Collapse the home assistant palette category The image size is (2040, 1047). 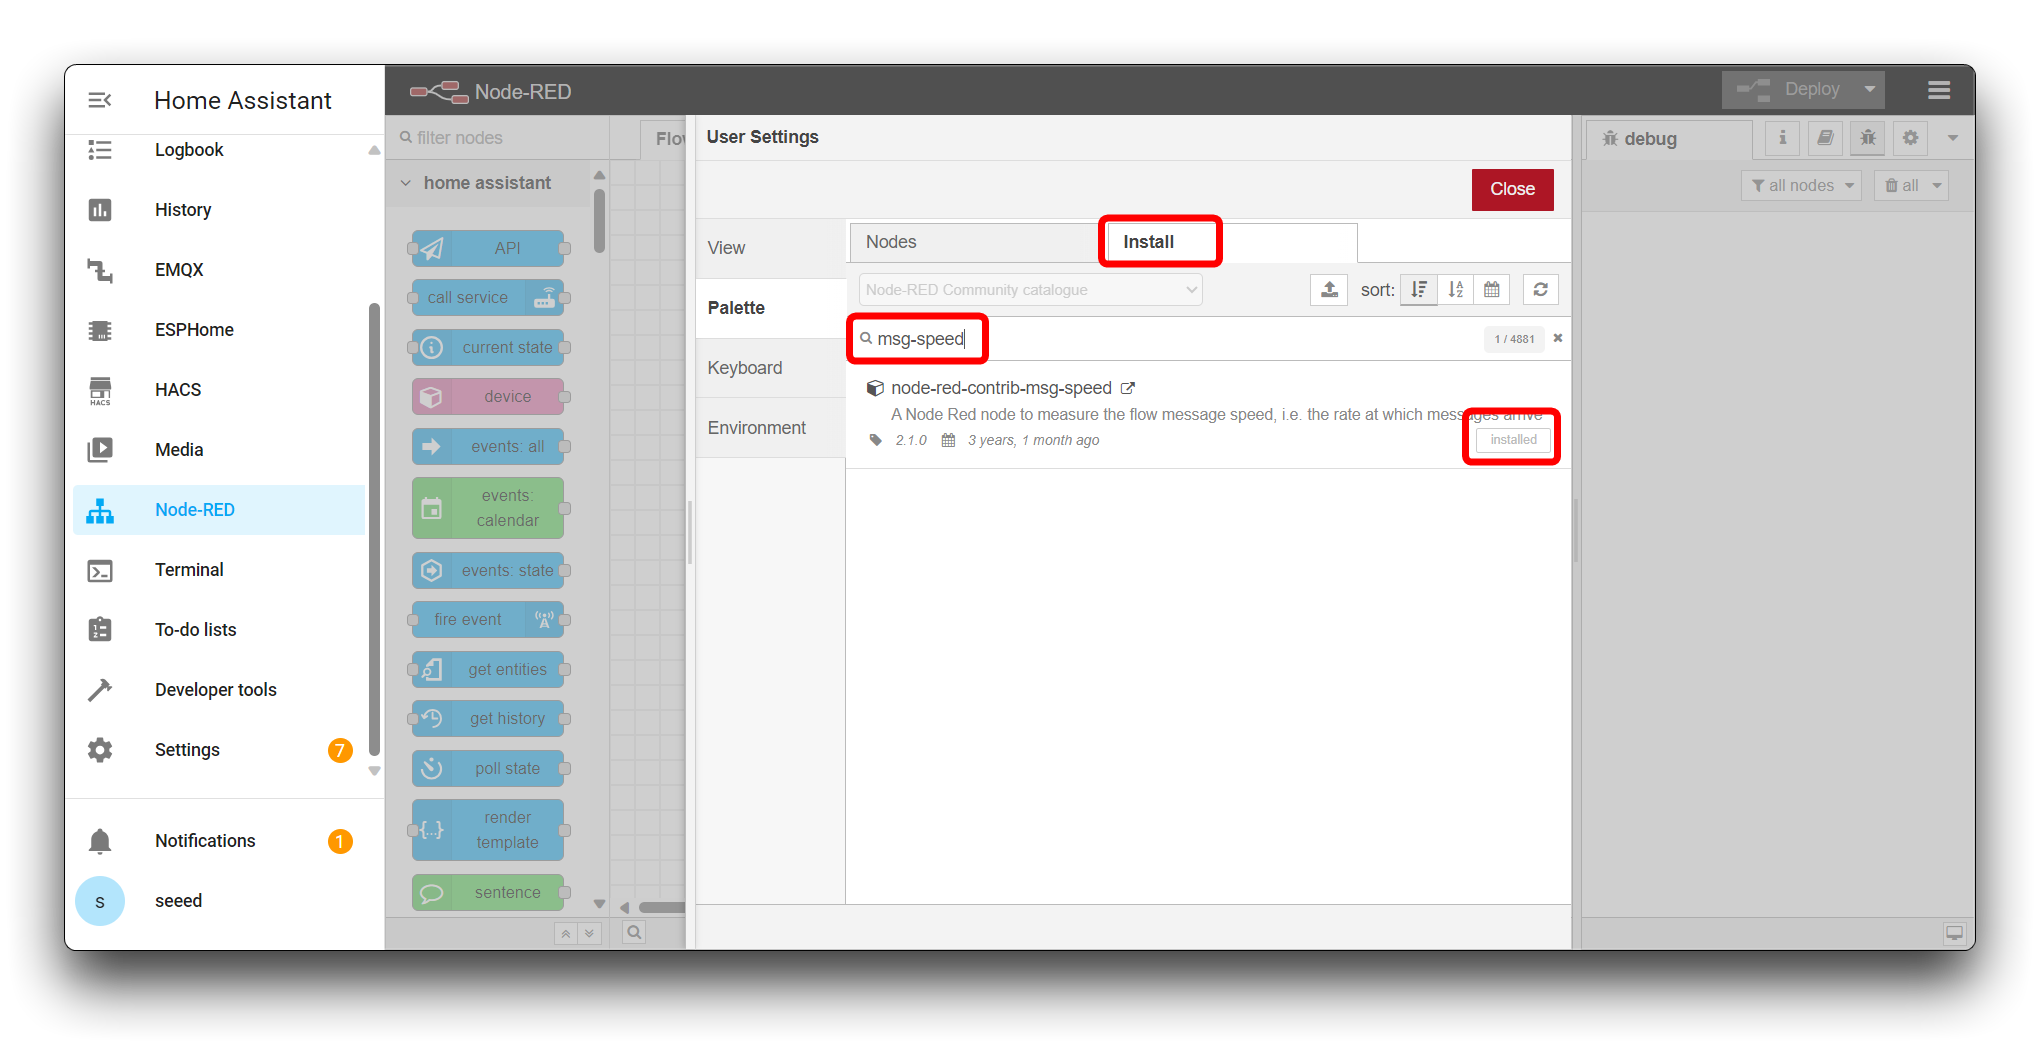pos(487,183)
